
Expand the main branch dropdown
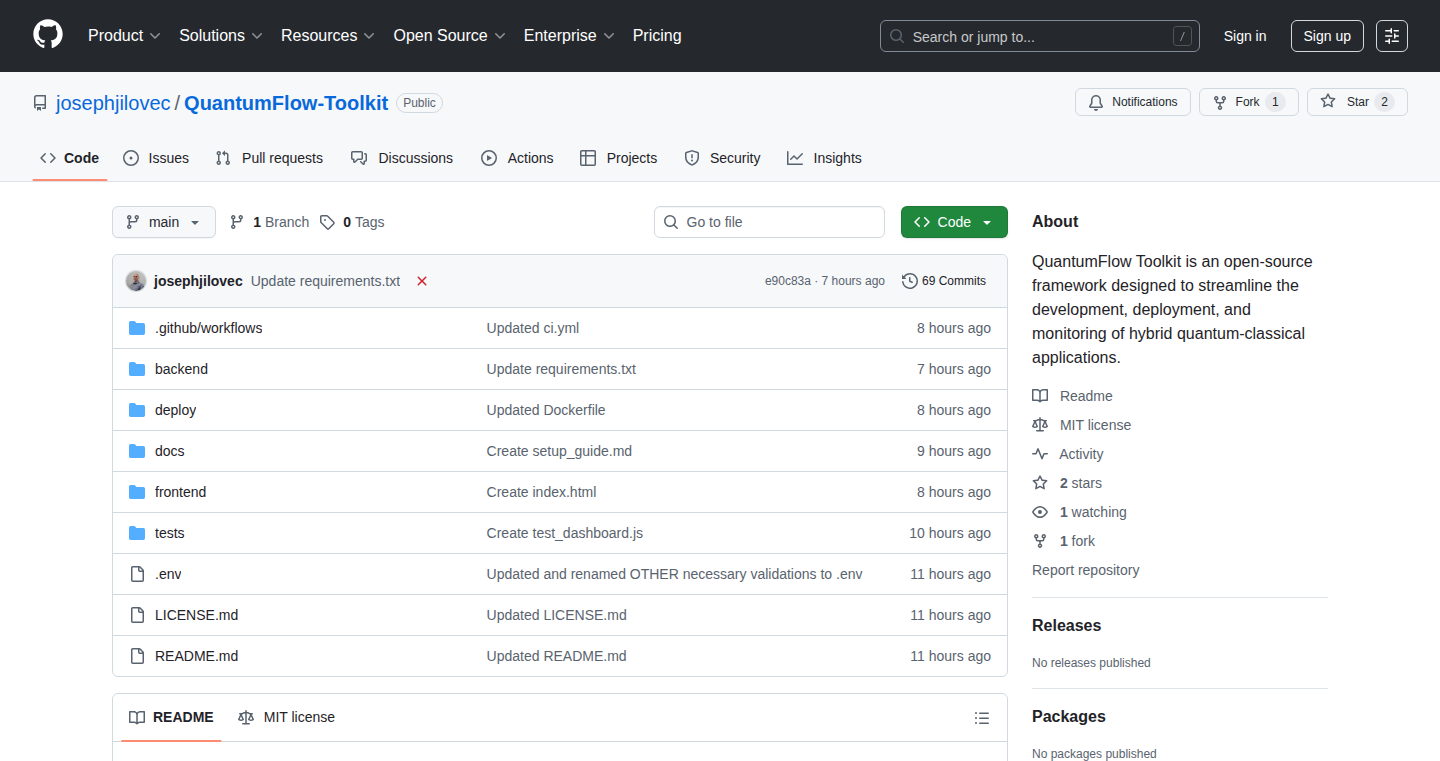coord(164,222)
